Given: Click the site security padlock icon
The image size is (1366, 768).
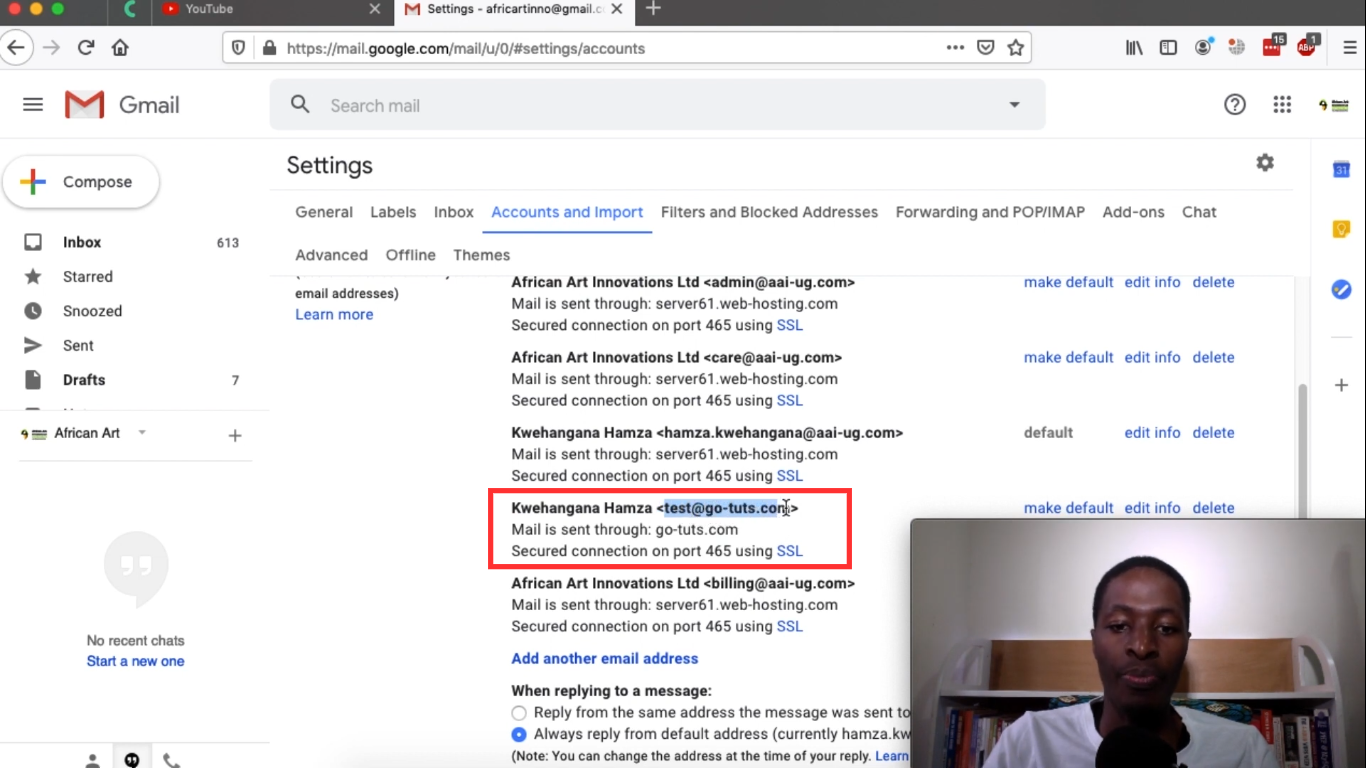Looking at the screenshot, I should 268,48.
